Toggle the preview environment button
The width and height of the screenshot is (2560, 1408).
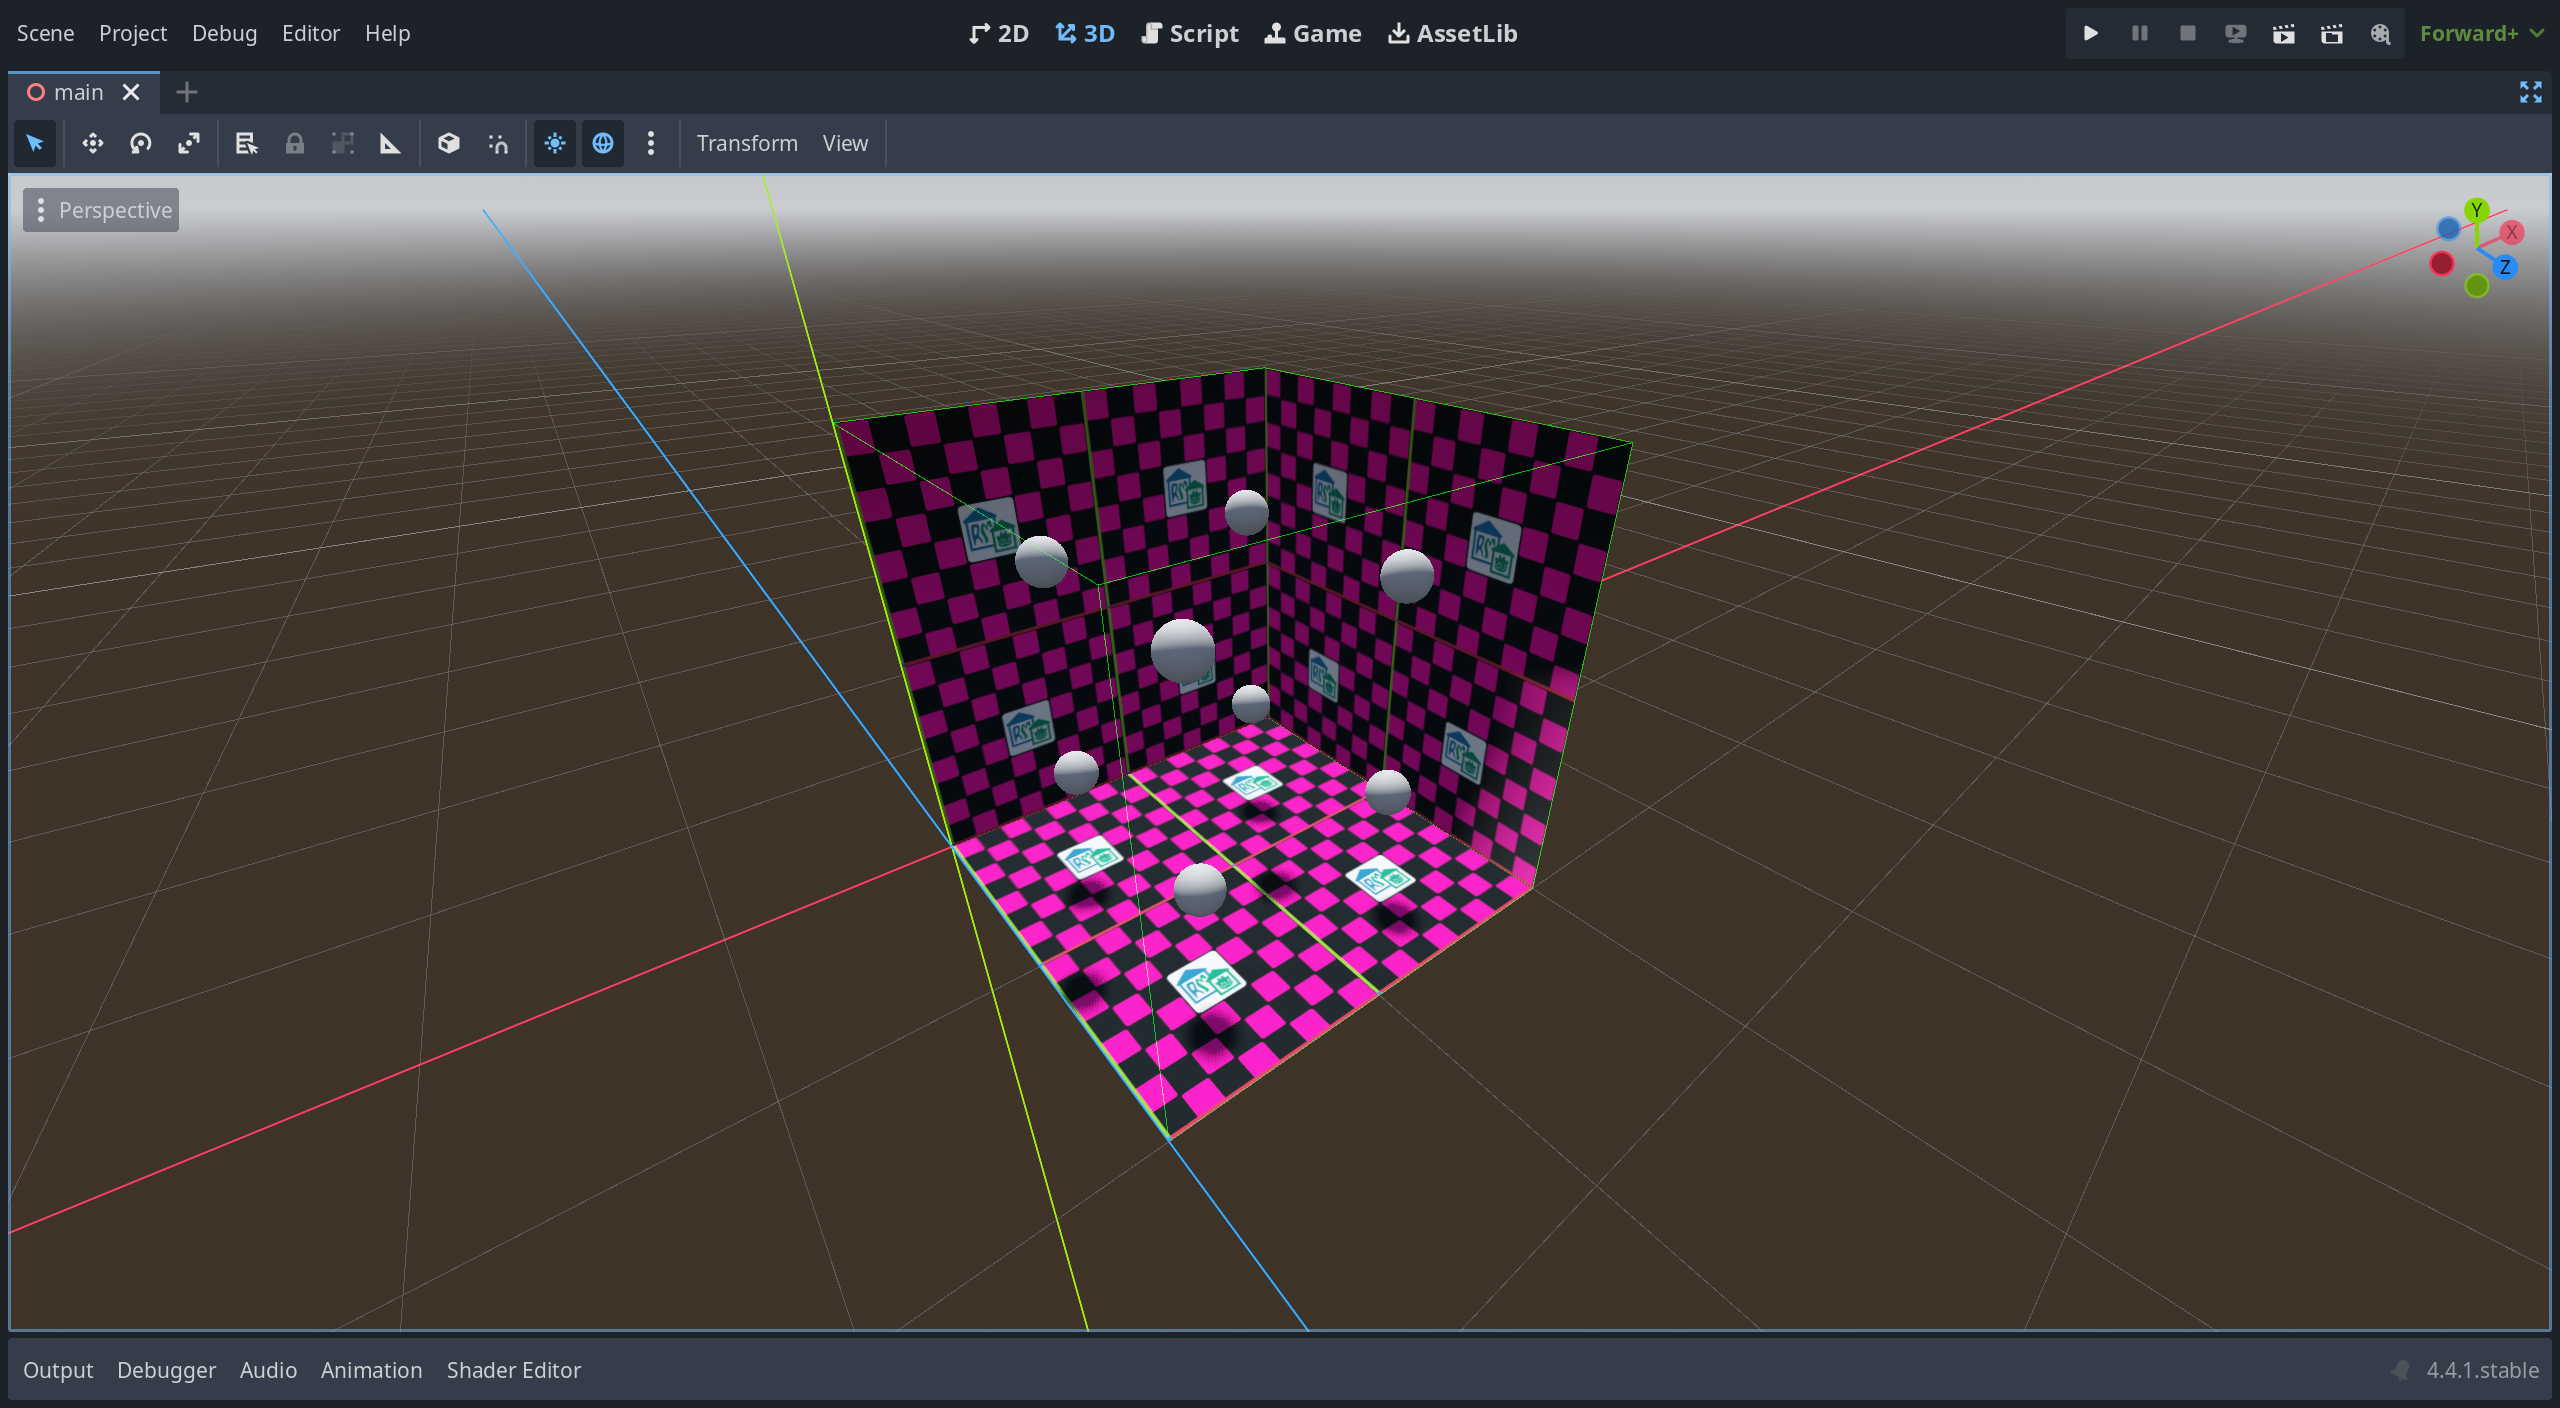[603, 143]
